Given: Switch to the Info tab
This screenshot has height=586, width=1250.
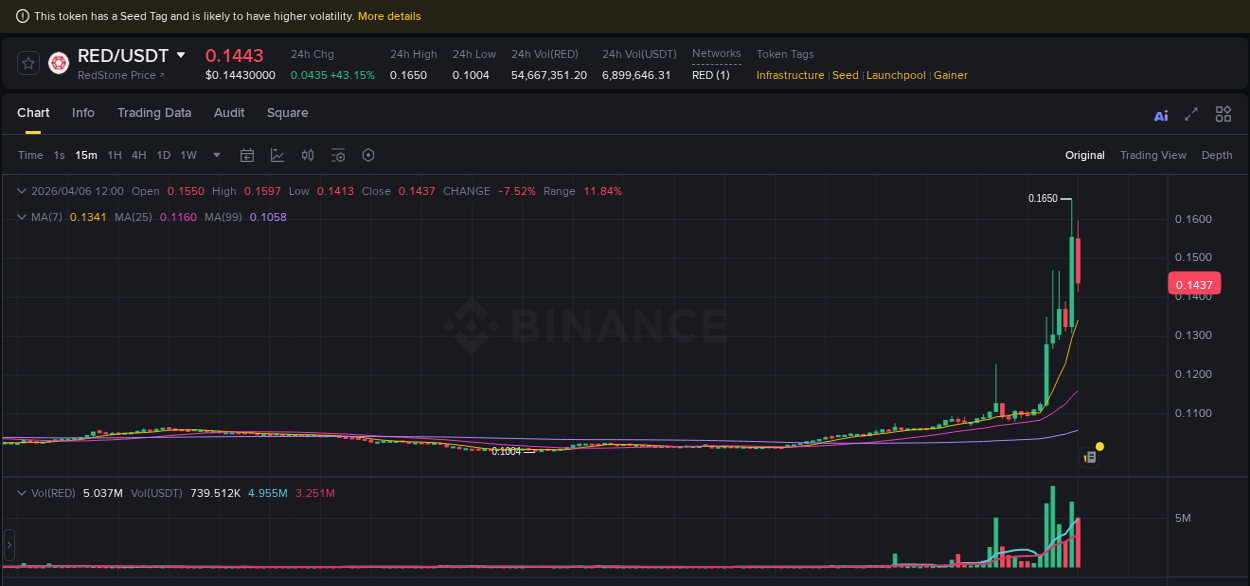Looking at the screenshot, I should (83, 113).
